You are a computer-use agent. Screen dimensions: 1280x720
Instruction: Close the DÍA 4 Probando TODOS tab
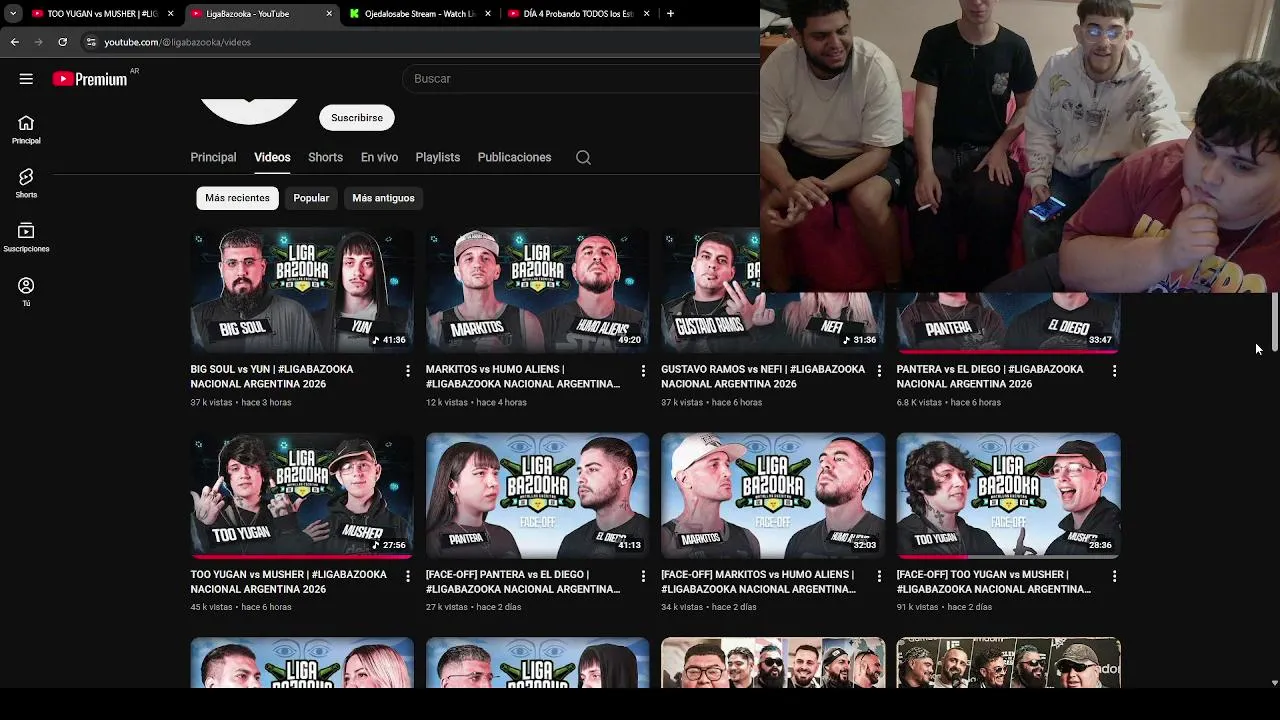[647, 14]
